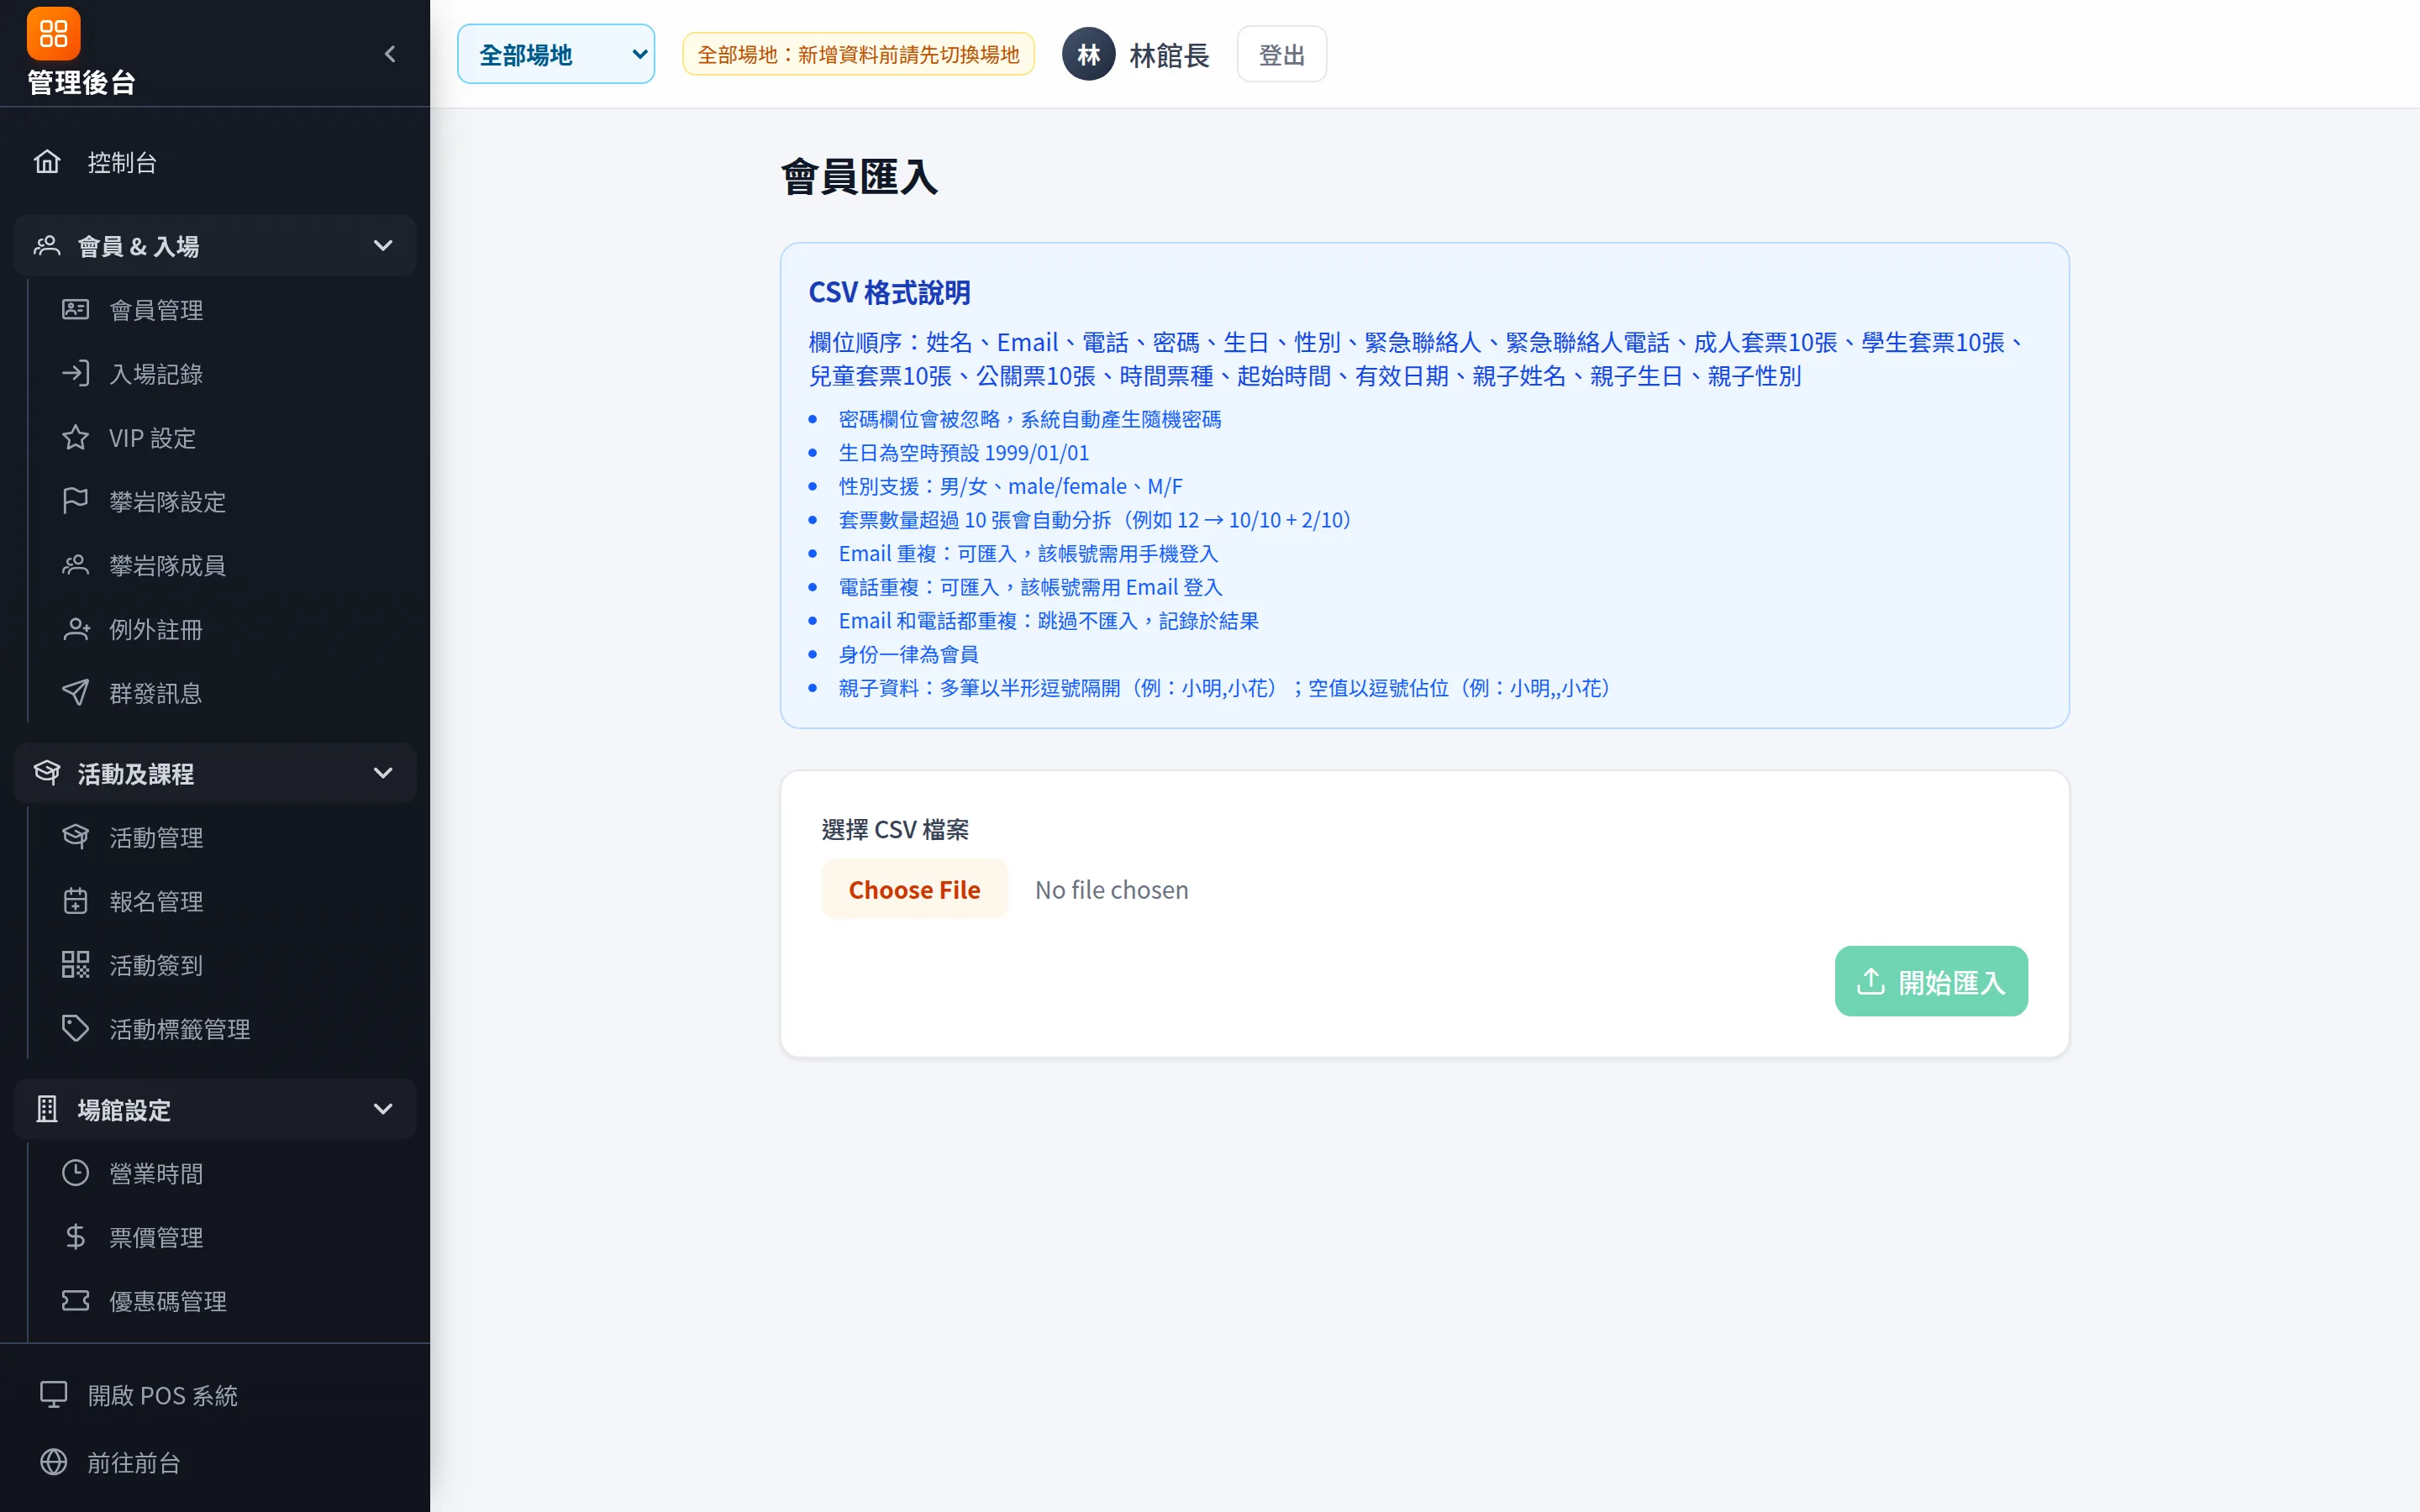The width and height of the screenshot is (2420, 1512).
Task: Click the 活動標籤管理 tag icon
Action: [76, 1029]
